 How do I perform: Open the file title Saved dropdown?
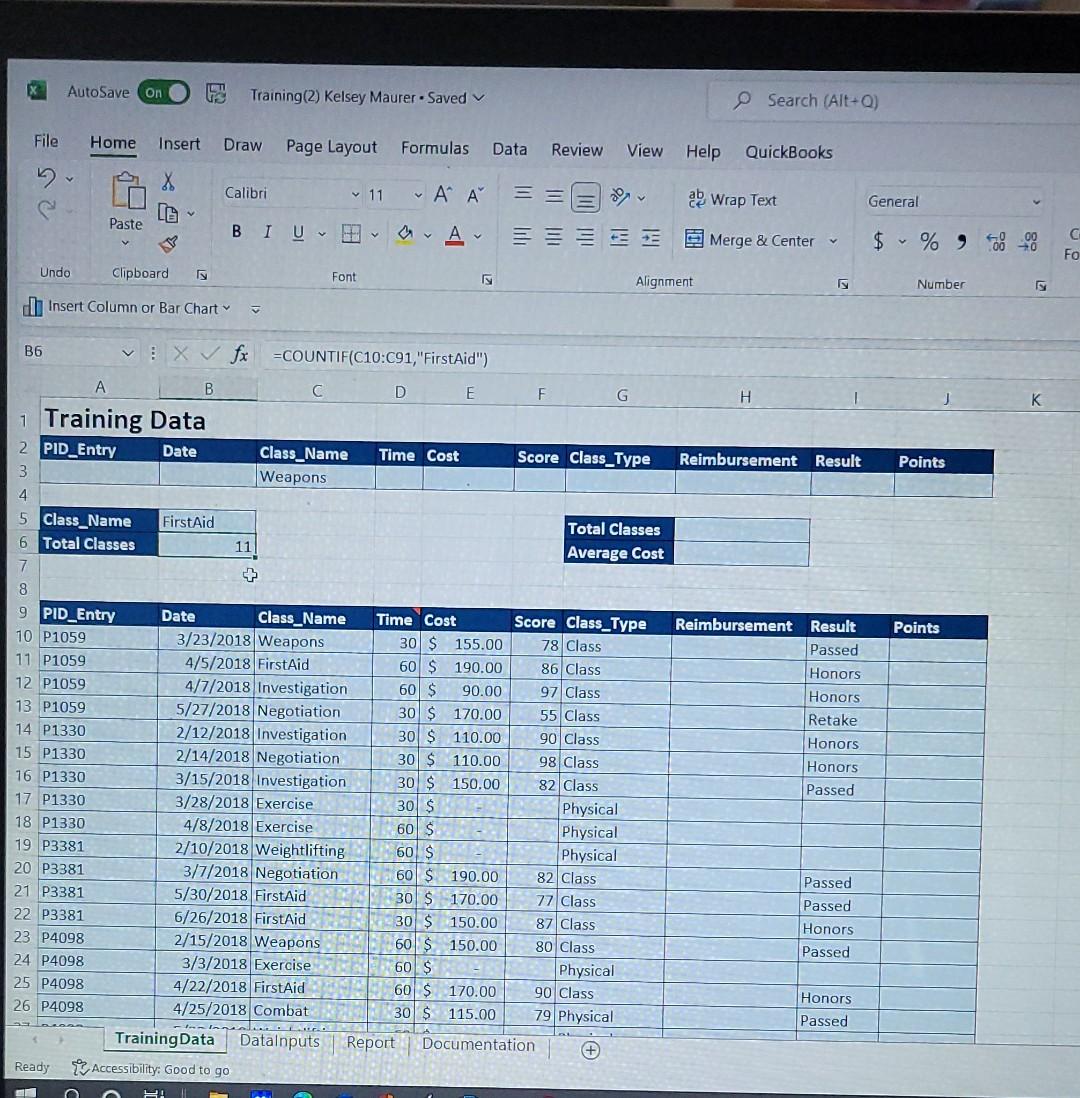pos(479,98)
